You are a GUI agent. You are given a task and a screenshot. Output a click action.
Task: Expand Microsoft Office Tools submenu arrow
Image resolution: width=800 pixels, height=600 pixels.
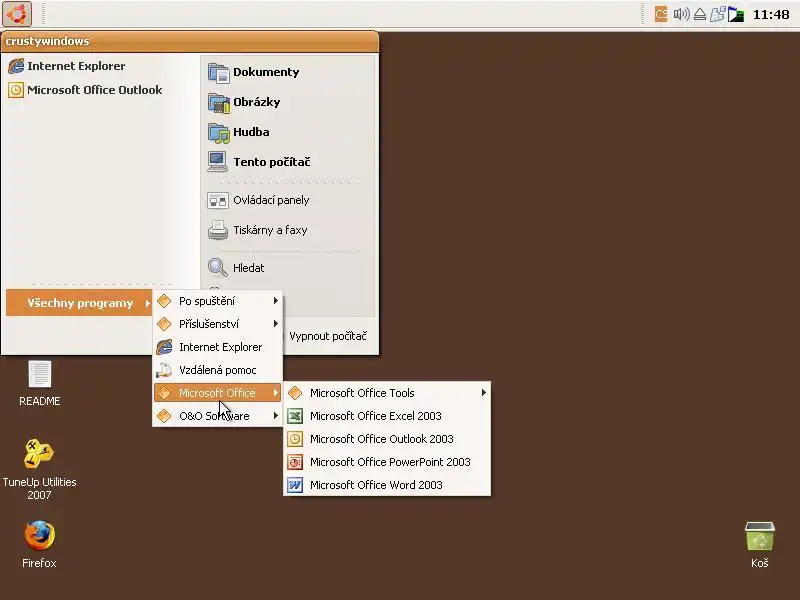coord(484,392)
